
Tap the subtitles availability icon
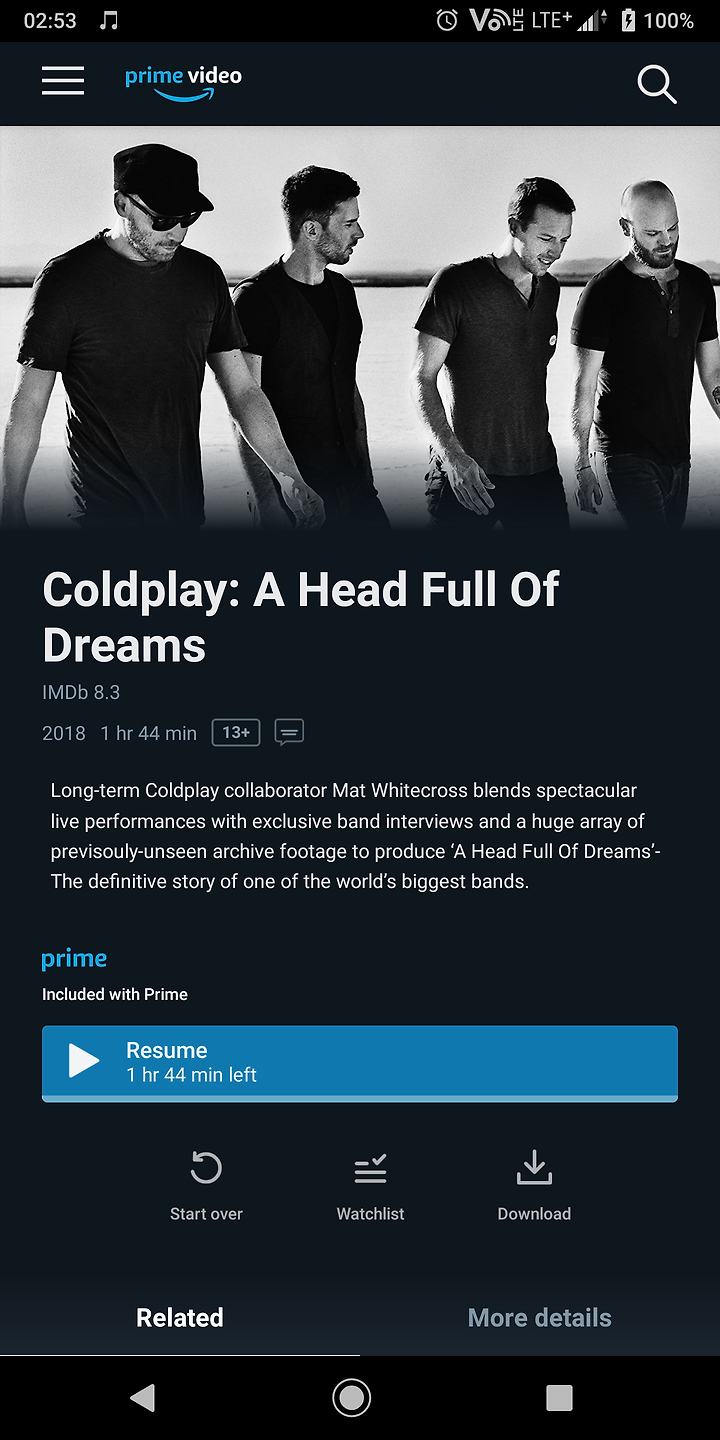point(289,733)
